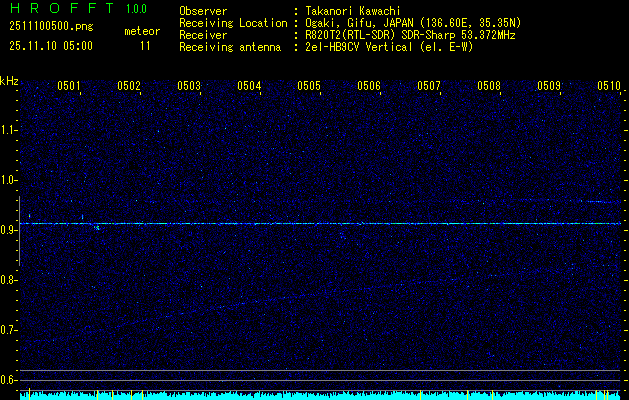Click the HROFFT title text
The width and height of the screenshot is (629, 400).
tap(62, 10)
